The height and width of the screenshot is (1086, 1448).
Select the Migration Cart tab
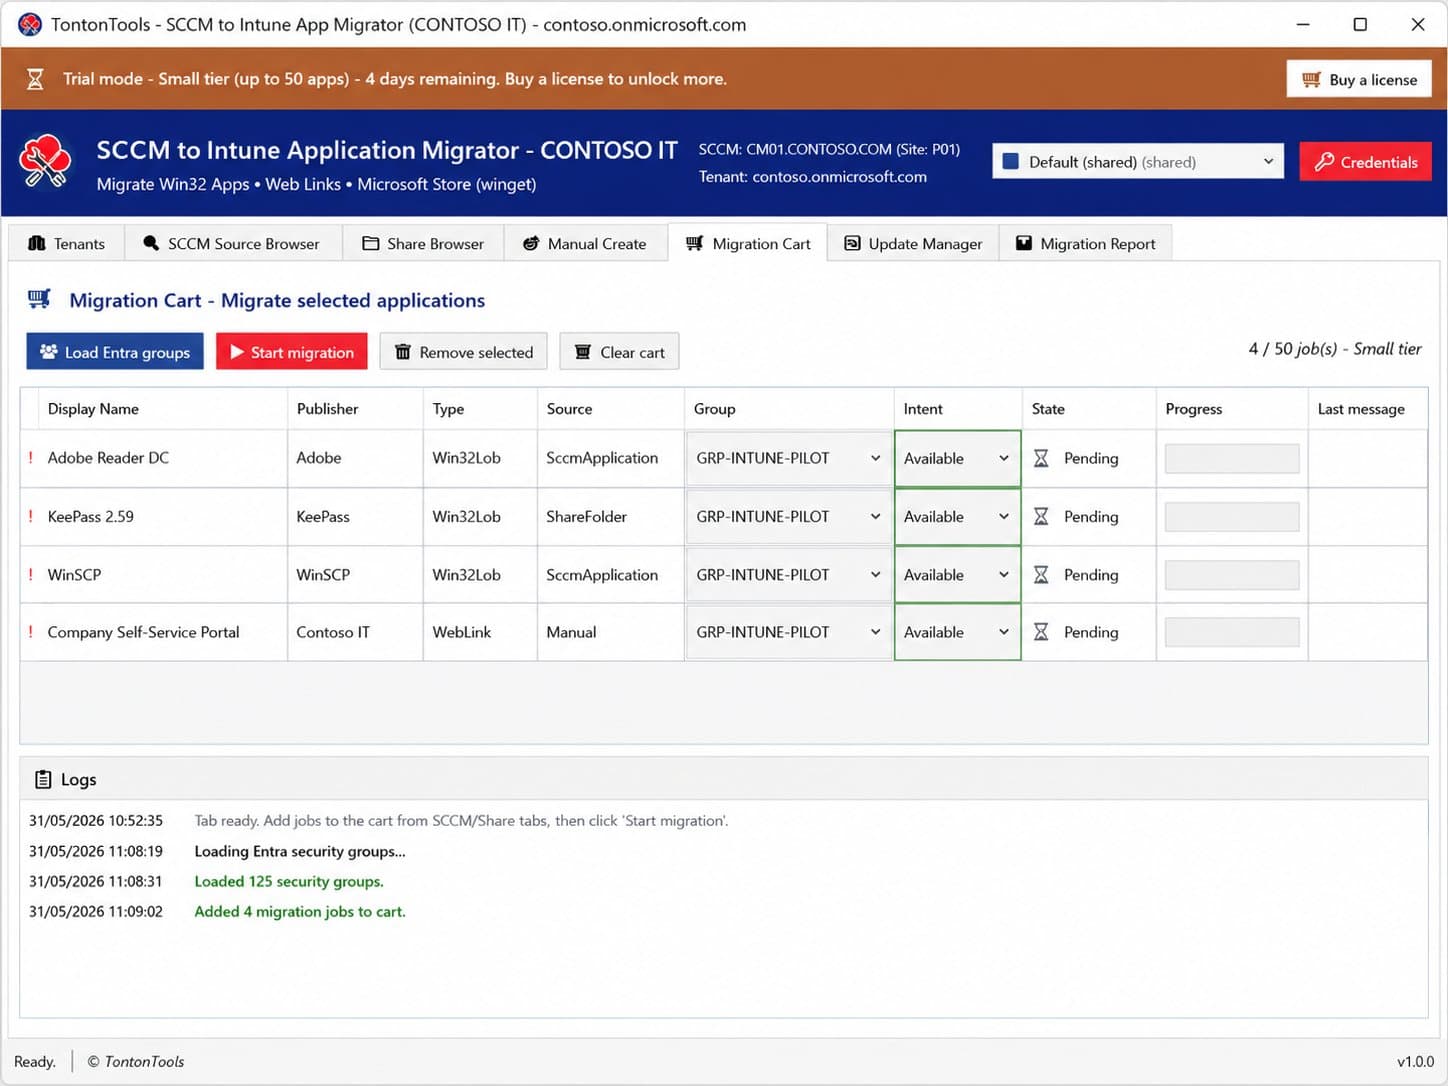point(748,243)
